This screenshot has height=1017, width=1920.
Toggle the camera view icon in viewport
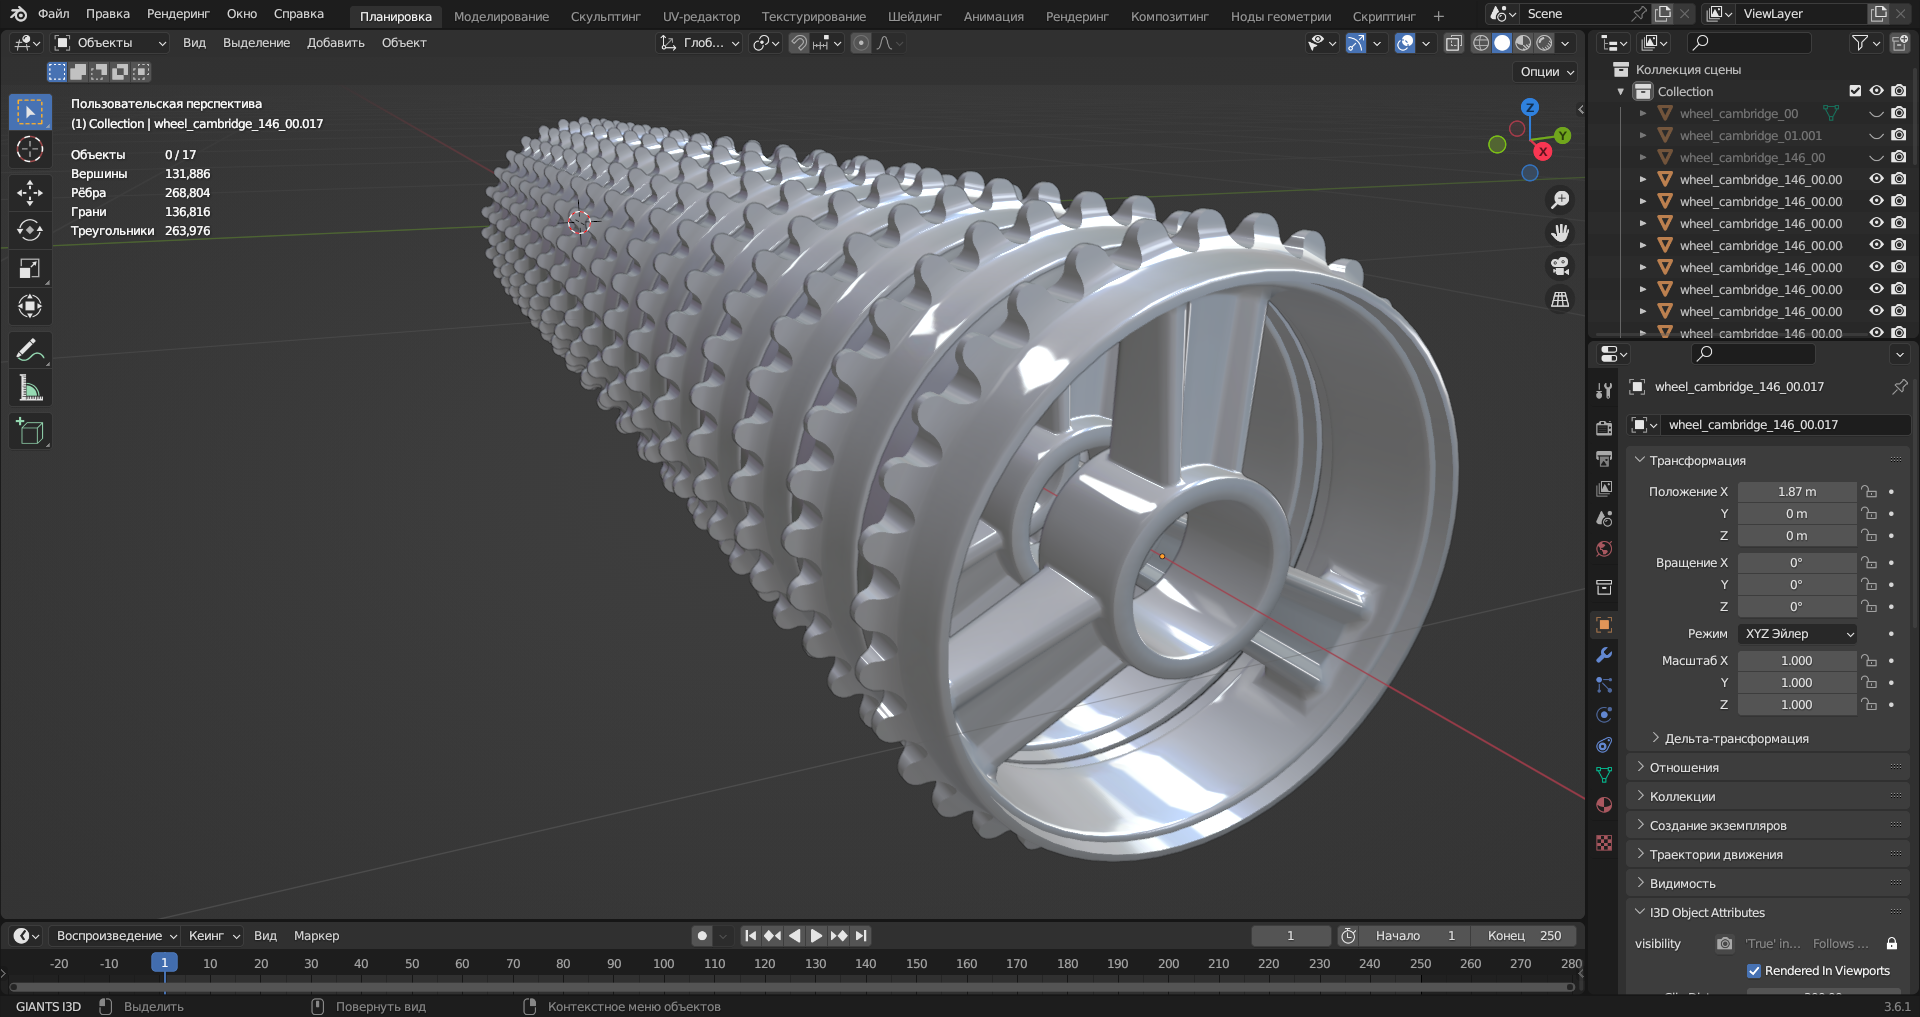1559,266
